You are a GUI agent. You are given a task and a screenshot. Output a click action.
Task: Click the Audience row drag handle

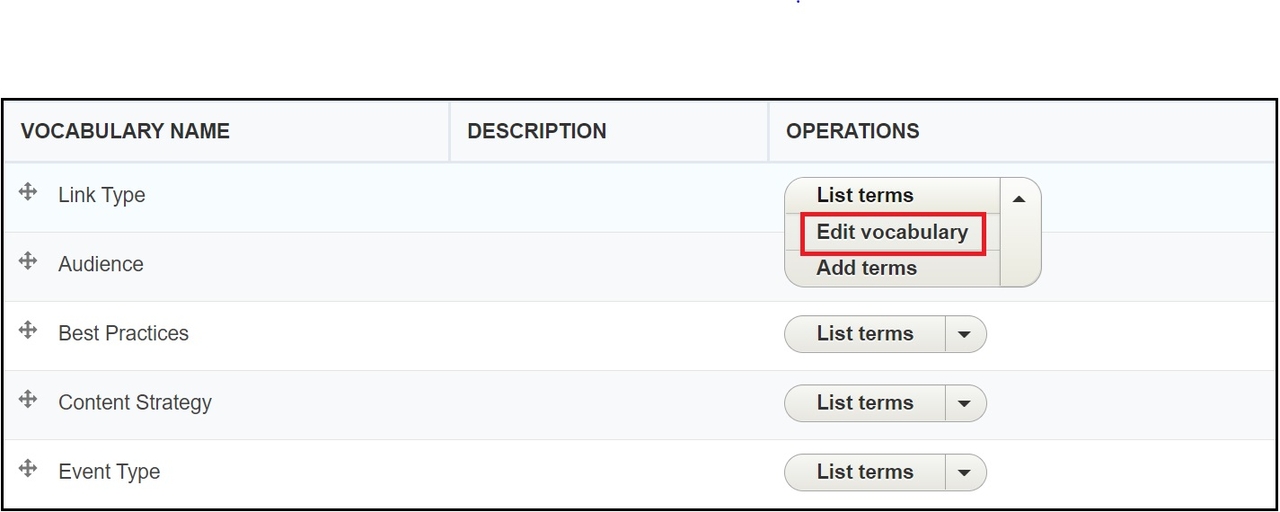28,261
